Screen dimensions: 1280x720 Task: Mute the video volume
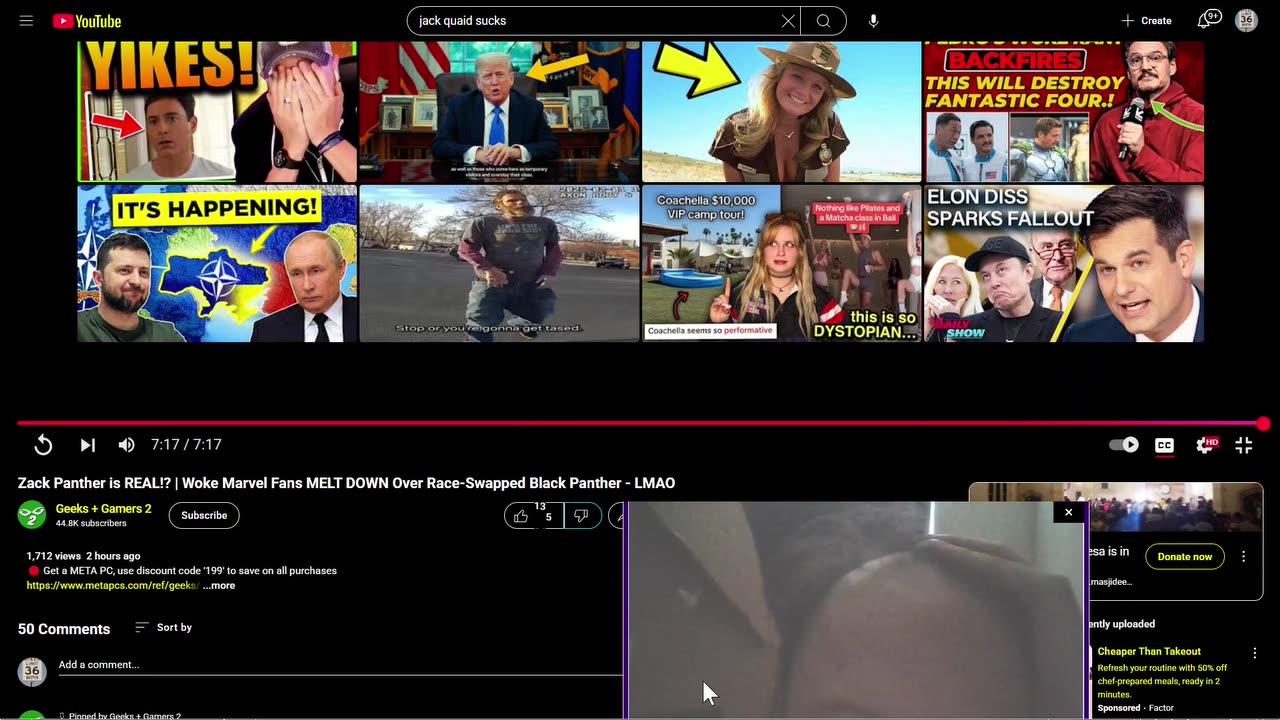[126, 445]
